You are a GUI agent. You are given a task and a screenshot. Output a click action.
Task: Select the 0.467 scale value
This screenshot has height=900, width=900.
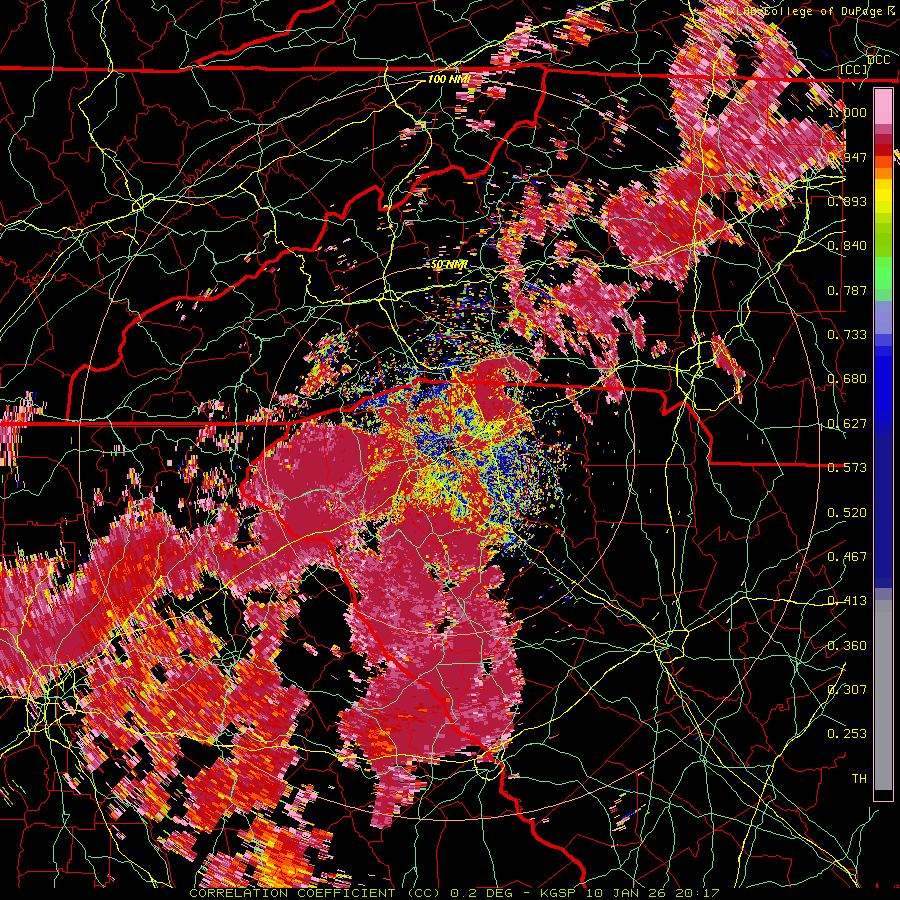(847, 557)
